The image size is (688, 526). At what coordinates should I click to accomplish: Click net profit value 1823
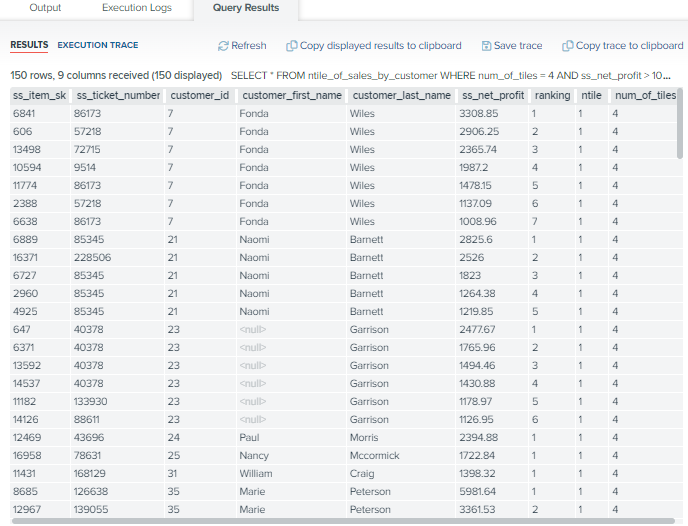coord(470,276)
